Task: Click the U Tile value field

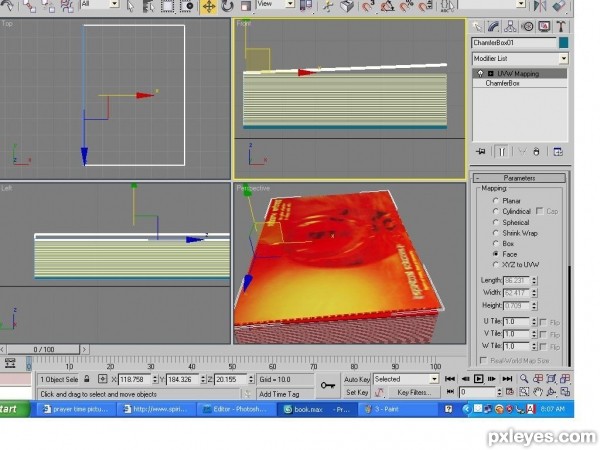Action: [x=517, y=322]
